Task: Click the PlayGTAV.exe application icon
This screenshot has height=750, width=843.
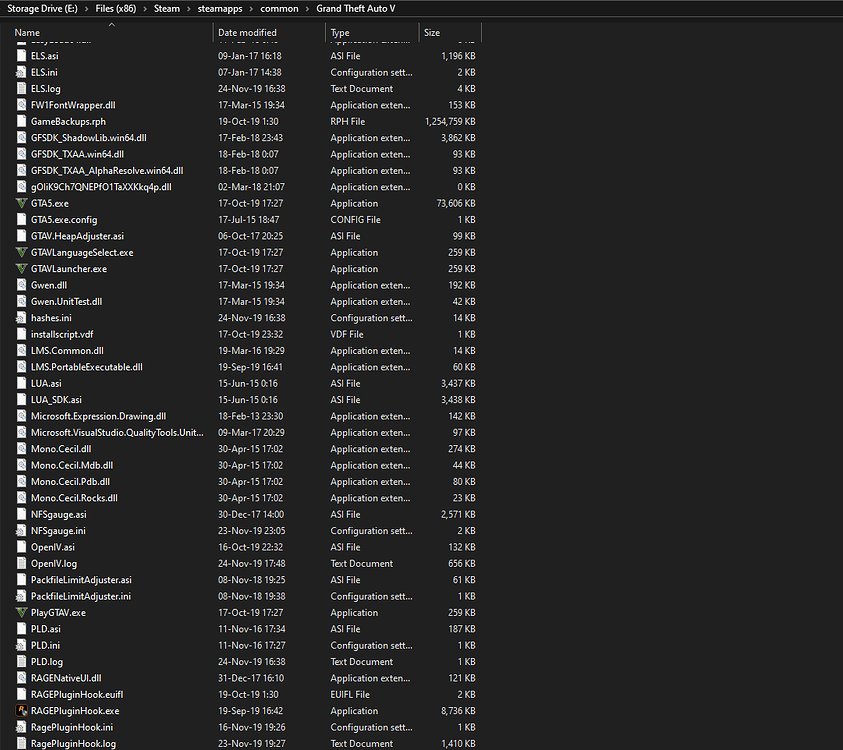Action: [x=22, y=612]
